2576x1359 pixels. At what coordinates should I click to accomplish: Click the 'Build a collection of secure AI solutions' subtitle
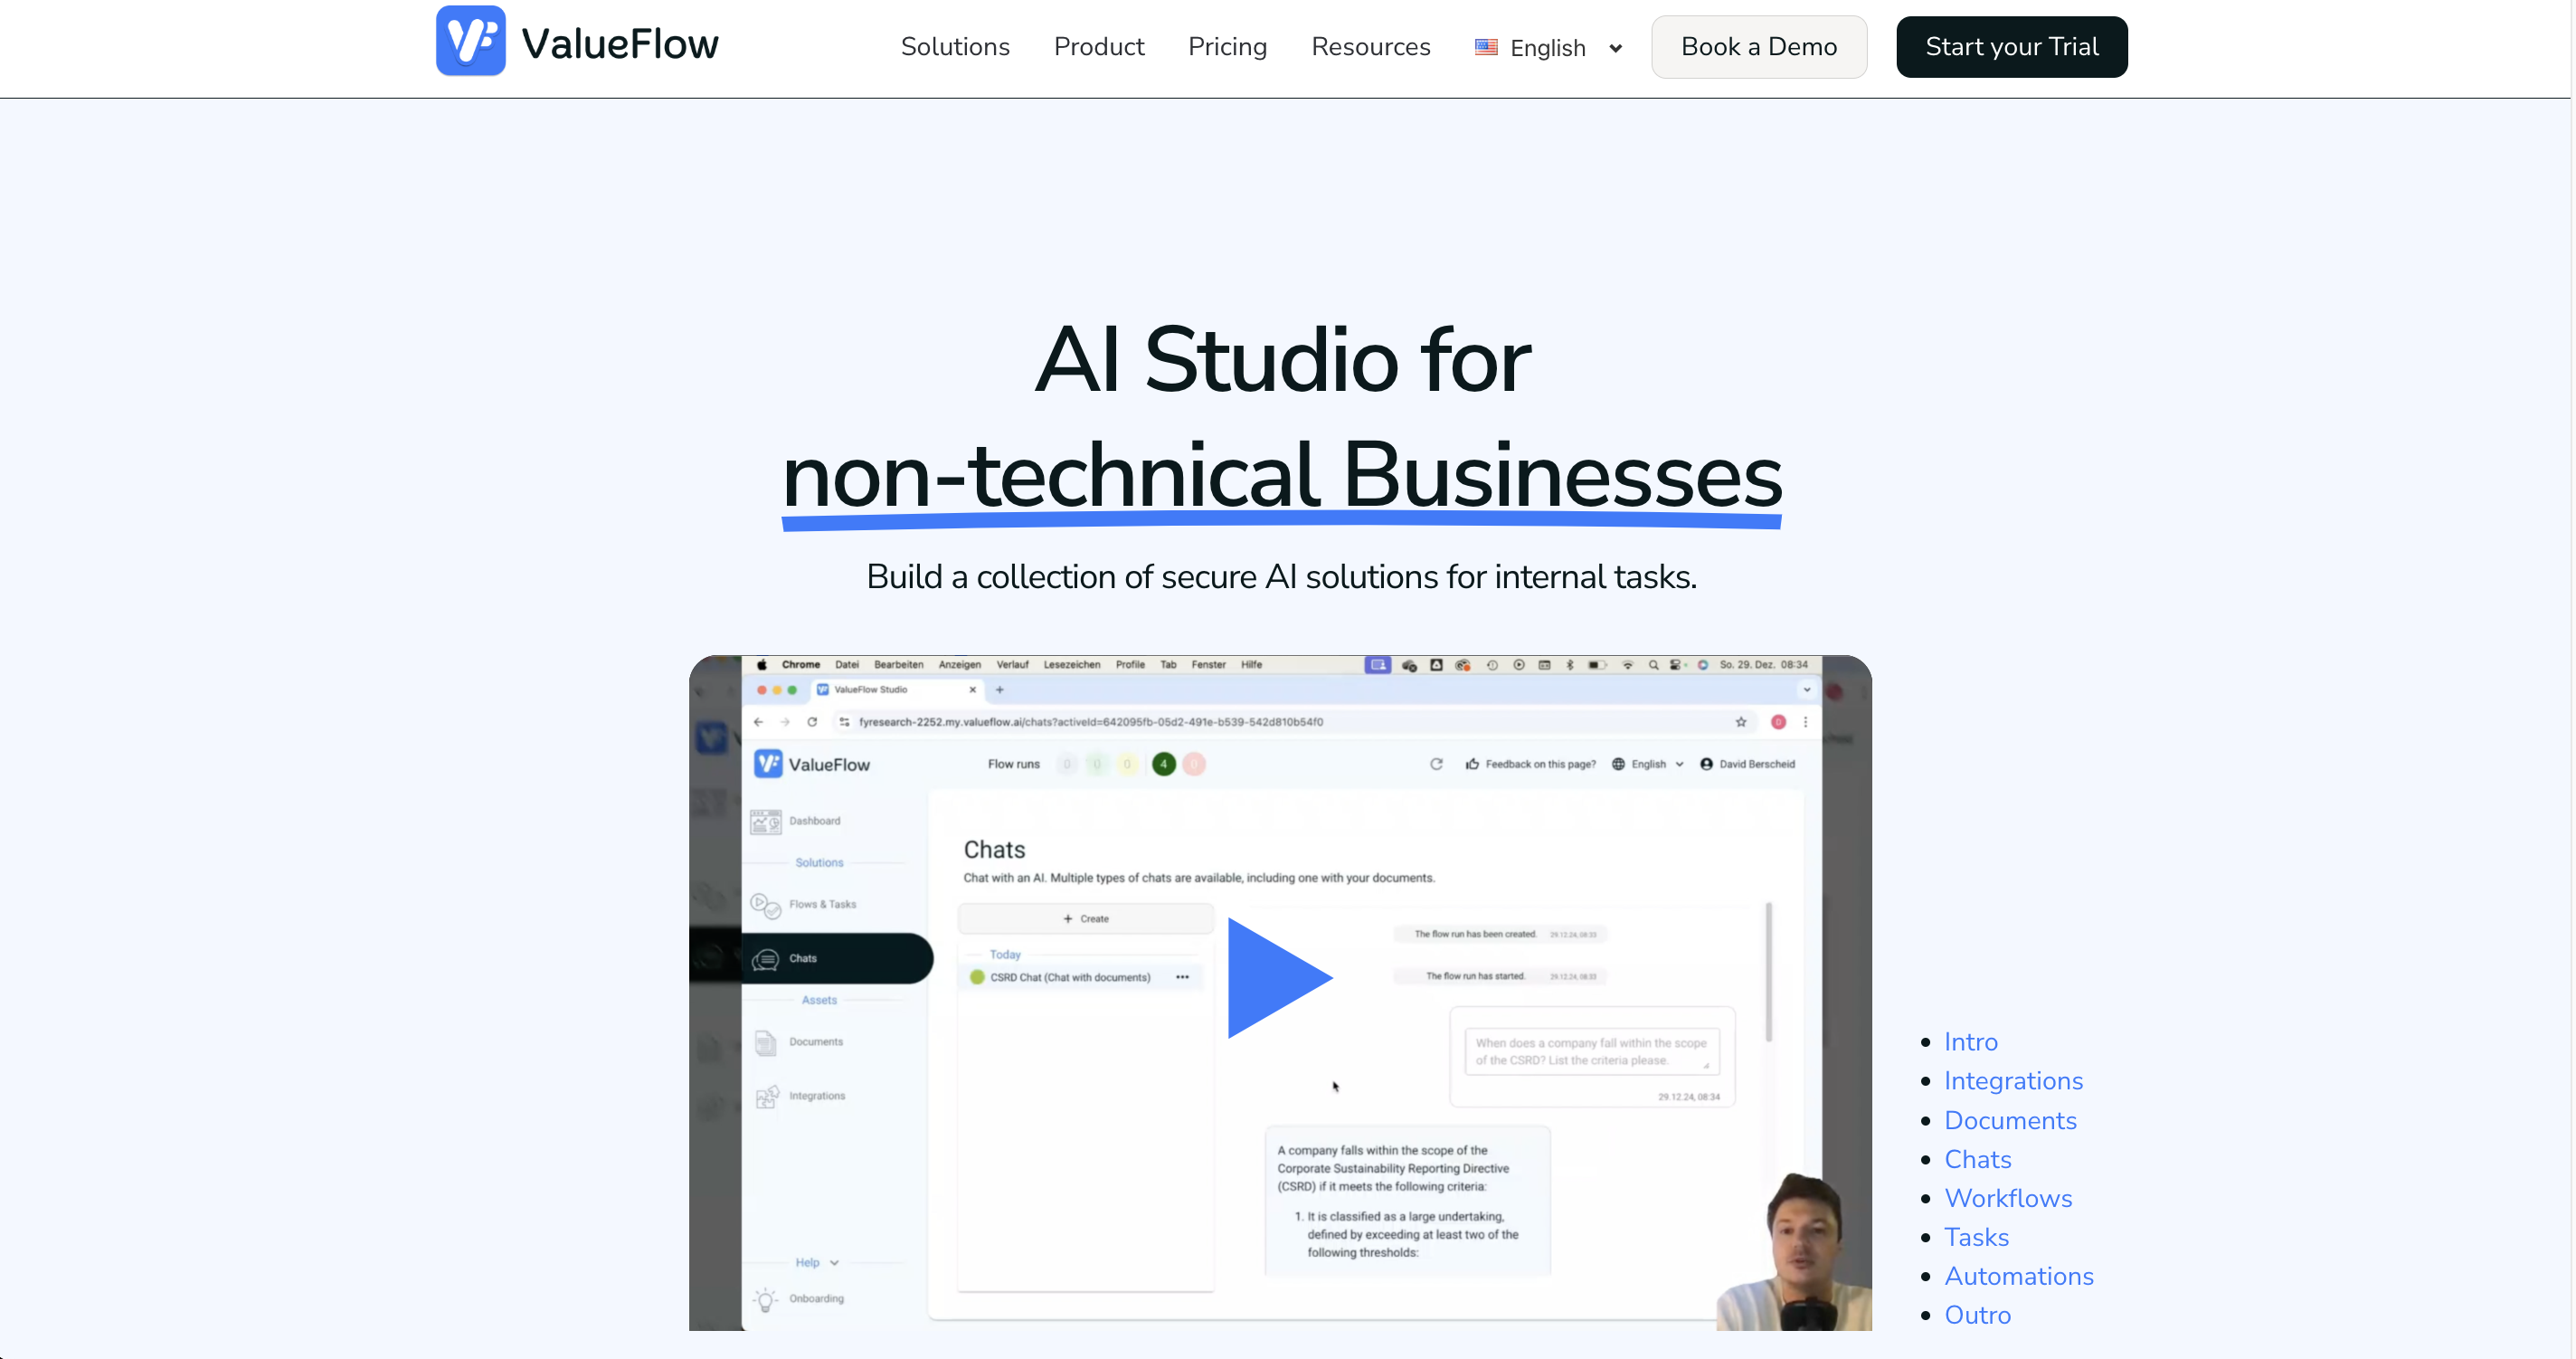click(1282, 577)
